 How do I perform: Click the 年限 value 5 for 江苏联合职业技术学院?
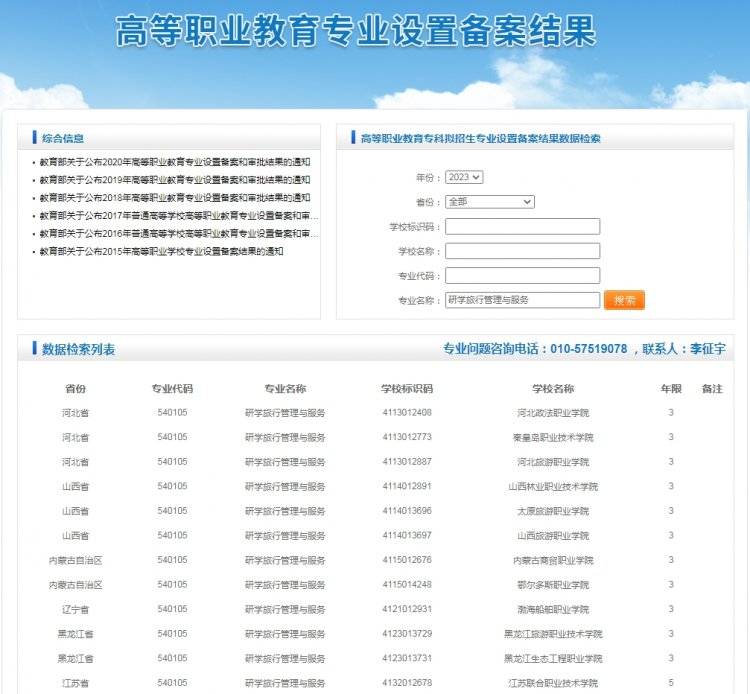pyautogui.click(x=671, y=683)
